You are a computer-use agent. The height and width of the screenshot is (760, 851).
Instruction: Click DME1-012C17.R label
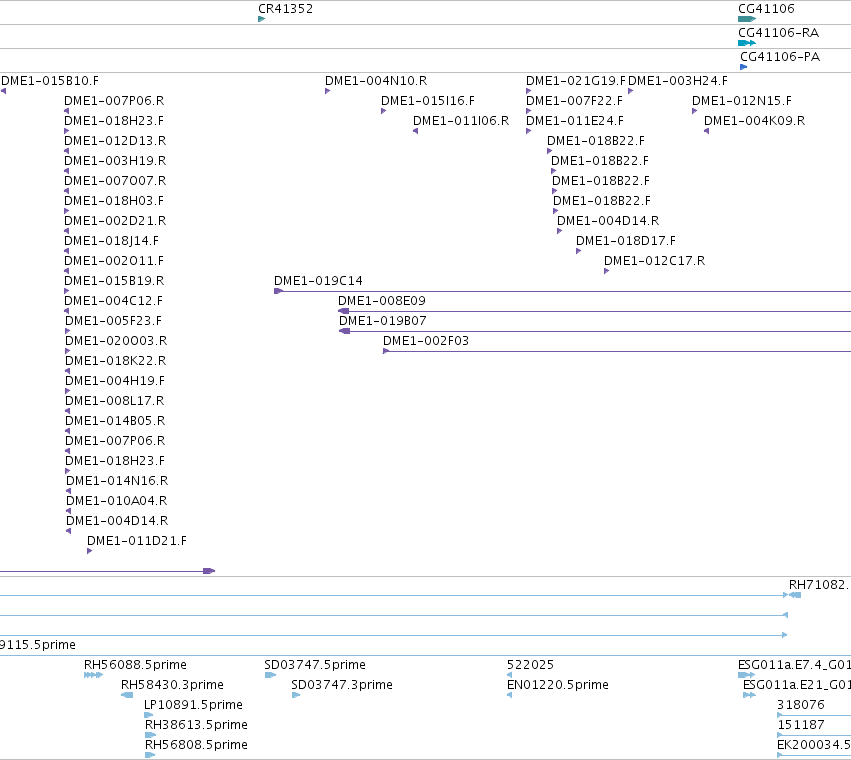[655, 261]
